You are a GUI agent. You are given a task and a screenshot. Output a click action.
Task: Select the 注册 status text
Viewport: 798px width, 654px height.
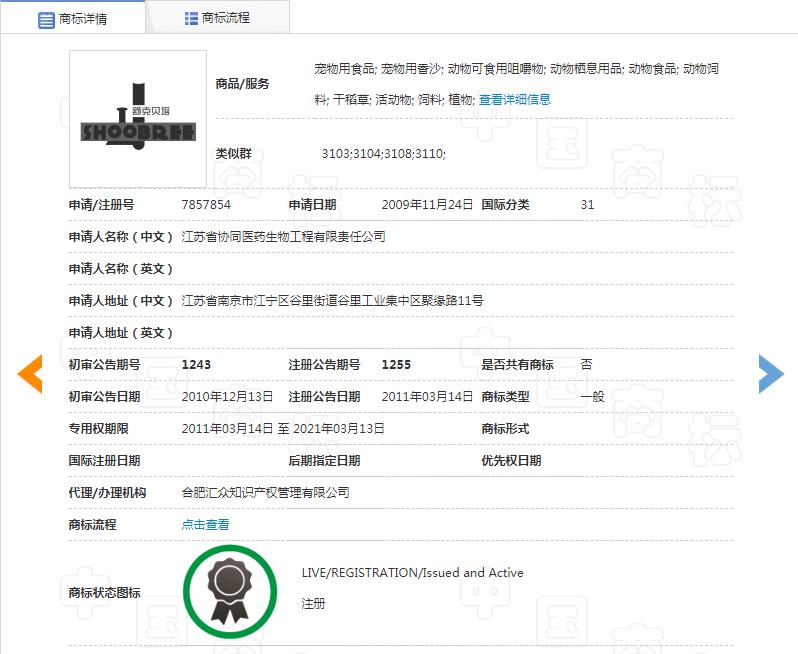313,604
